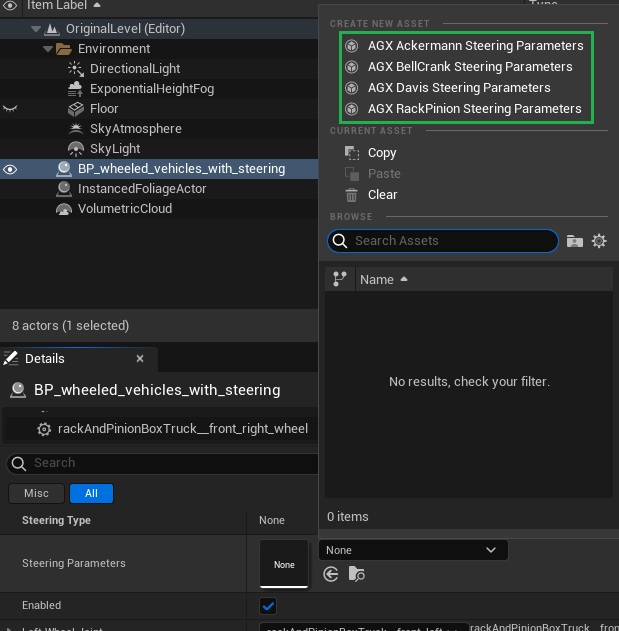Viewport: 619px width, 631px height.
Task: Click the Copy asset icon
Action: point(351,153)
